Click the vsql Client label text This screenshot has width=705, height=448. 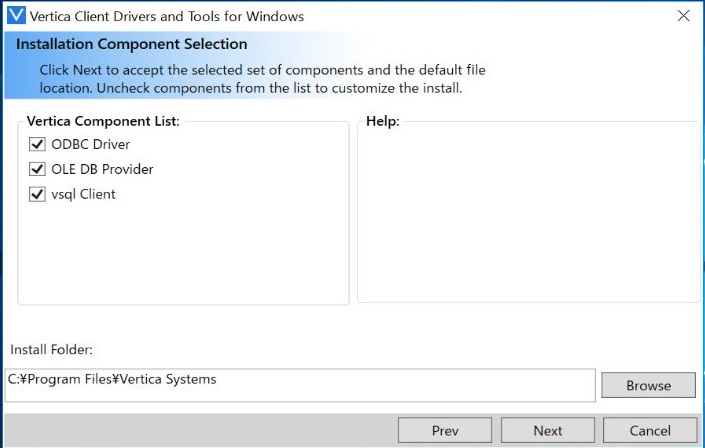coord(83,195)
